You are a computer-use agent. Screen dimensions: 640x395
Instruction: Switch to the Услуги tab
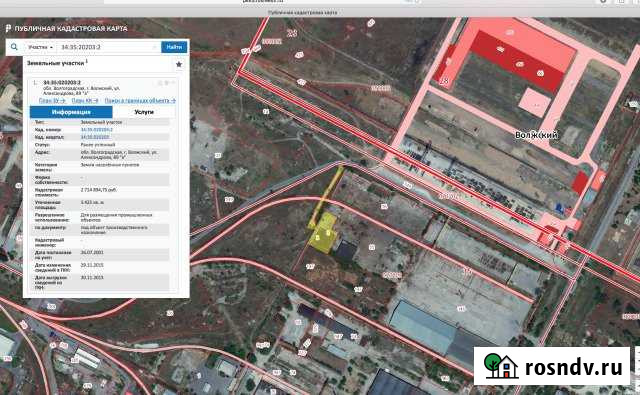(144, 112)
